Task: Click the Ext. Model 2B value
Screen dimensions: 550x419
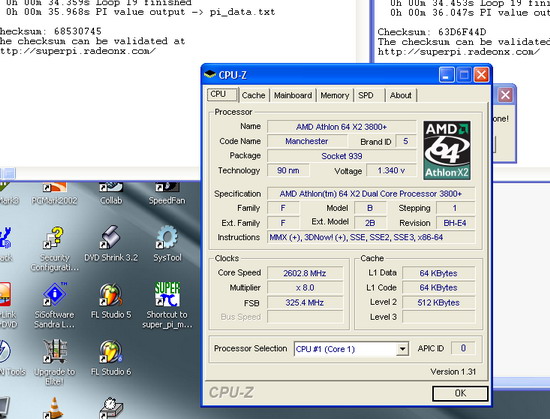Action: pyautogui.click(x=370, y=223)
